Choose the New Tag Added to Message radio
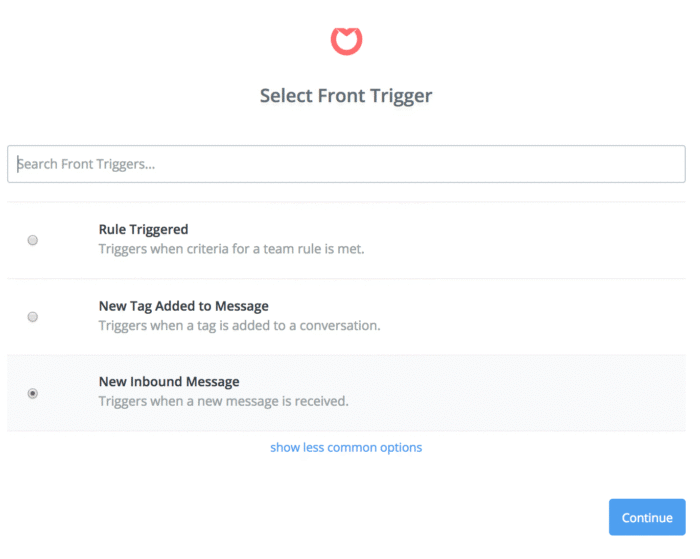The image size is (700, 559). [x=33, y=317]
